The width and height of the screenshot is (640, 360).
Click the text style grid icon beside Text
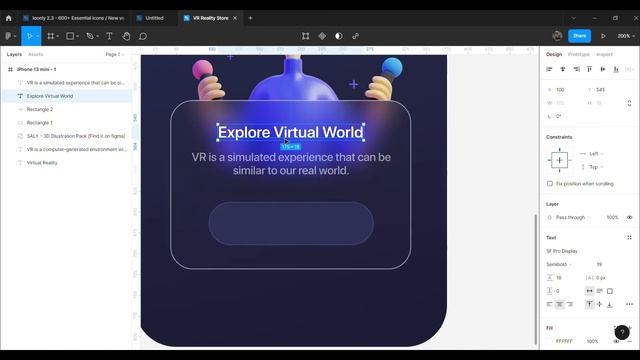tap(629, 238)
